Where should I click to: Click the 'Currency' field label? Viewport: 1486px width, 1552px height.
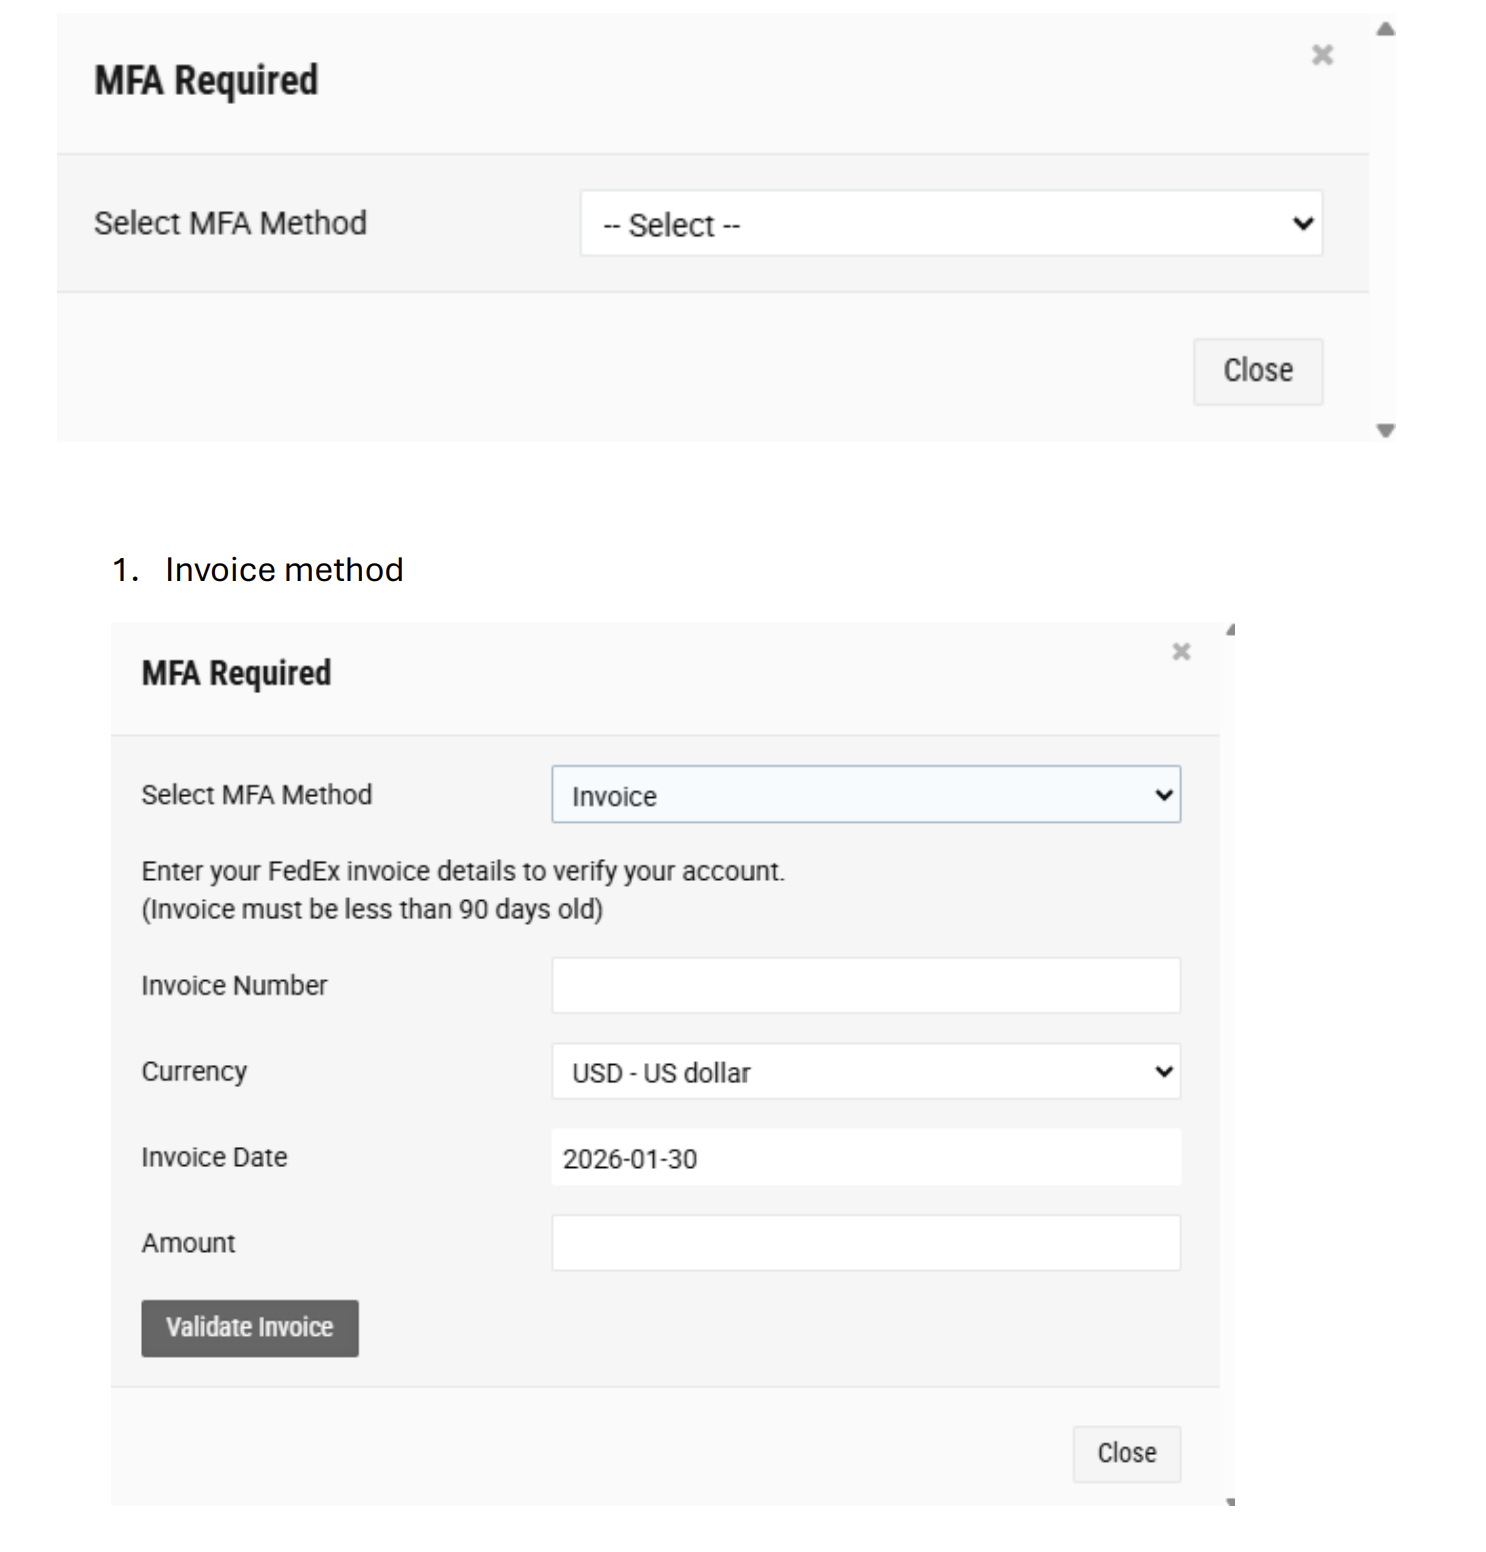tap(194, 1072)
